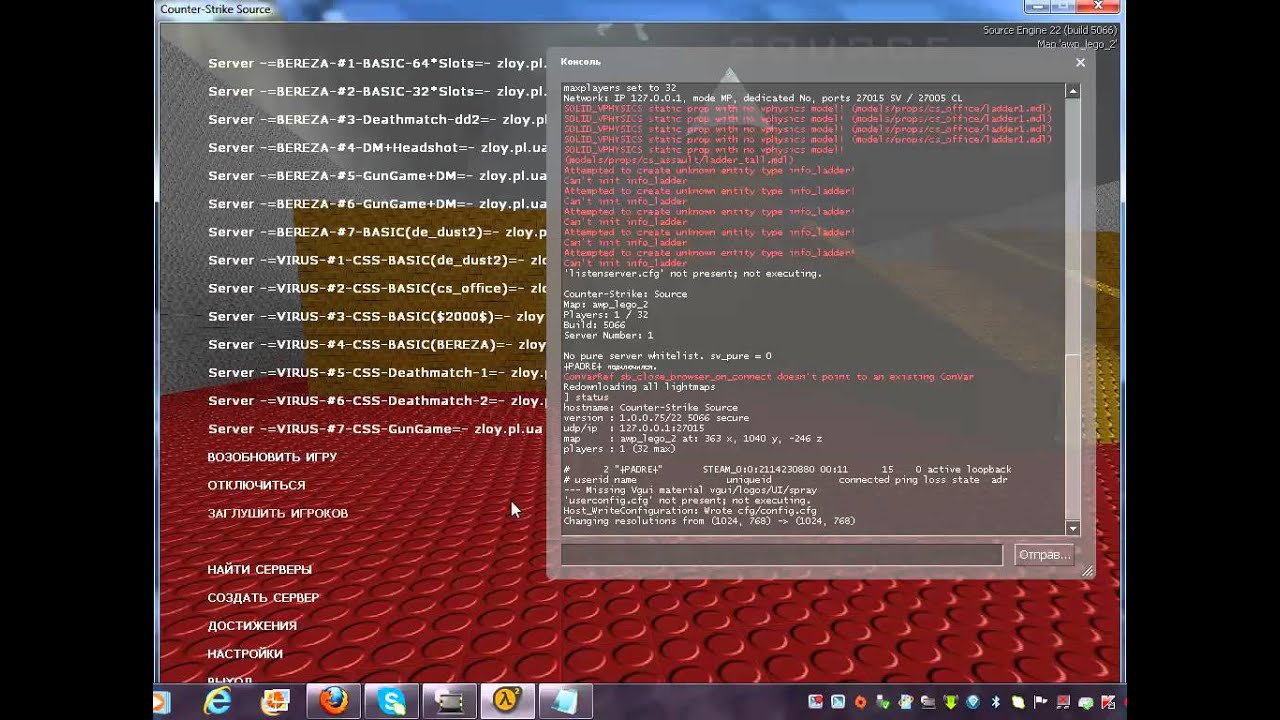This screenshot has width=1280, height=720.
Task: Join Server BEREZA-#3-Deathmatch-dd2
Action: pyautogui.click(x=377, y=119)
